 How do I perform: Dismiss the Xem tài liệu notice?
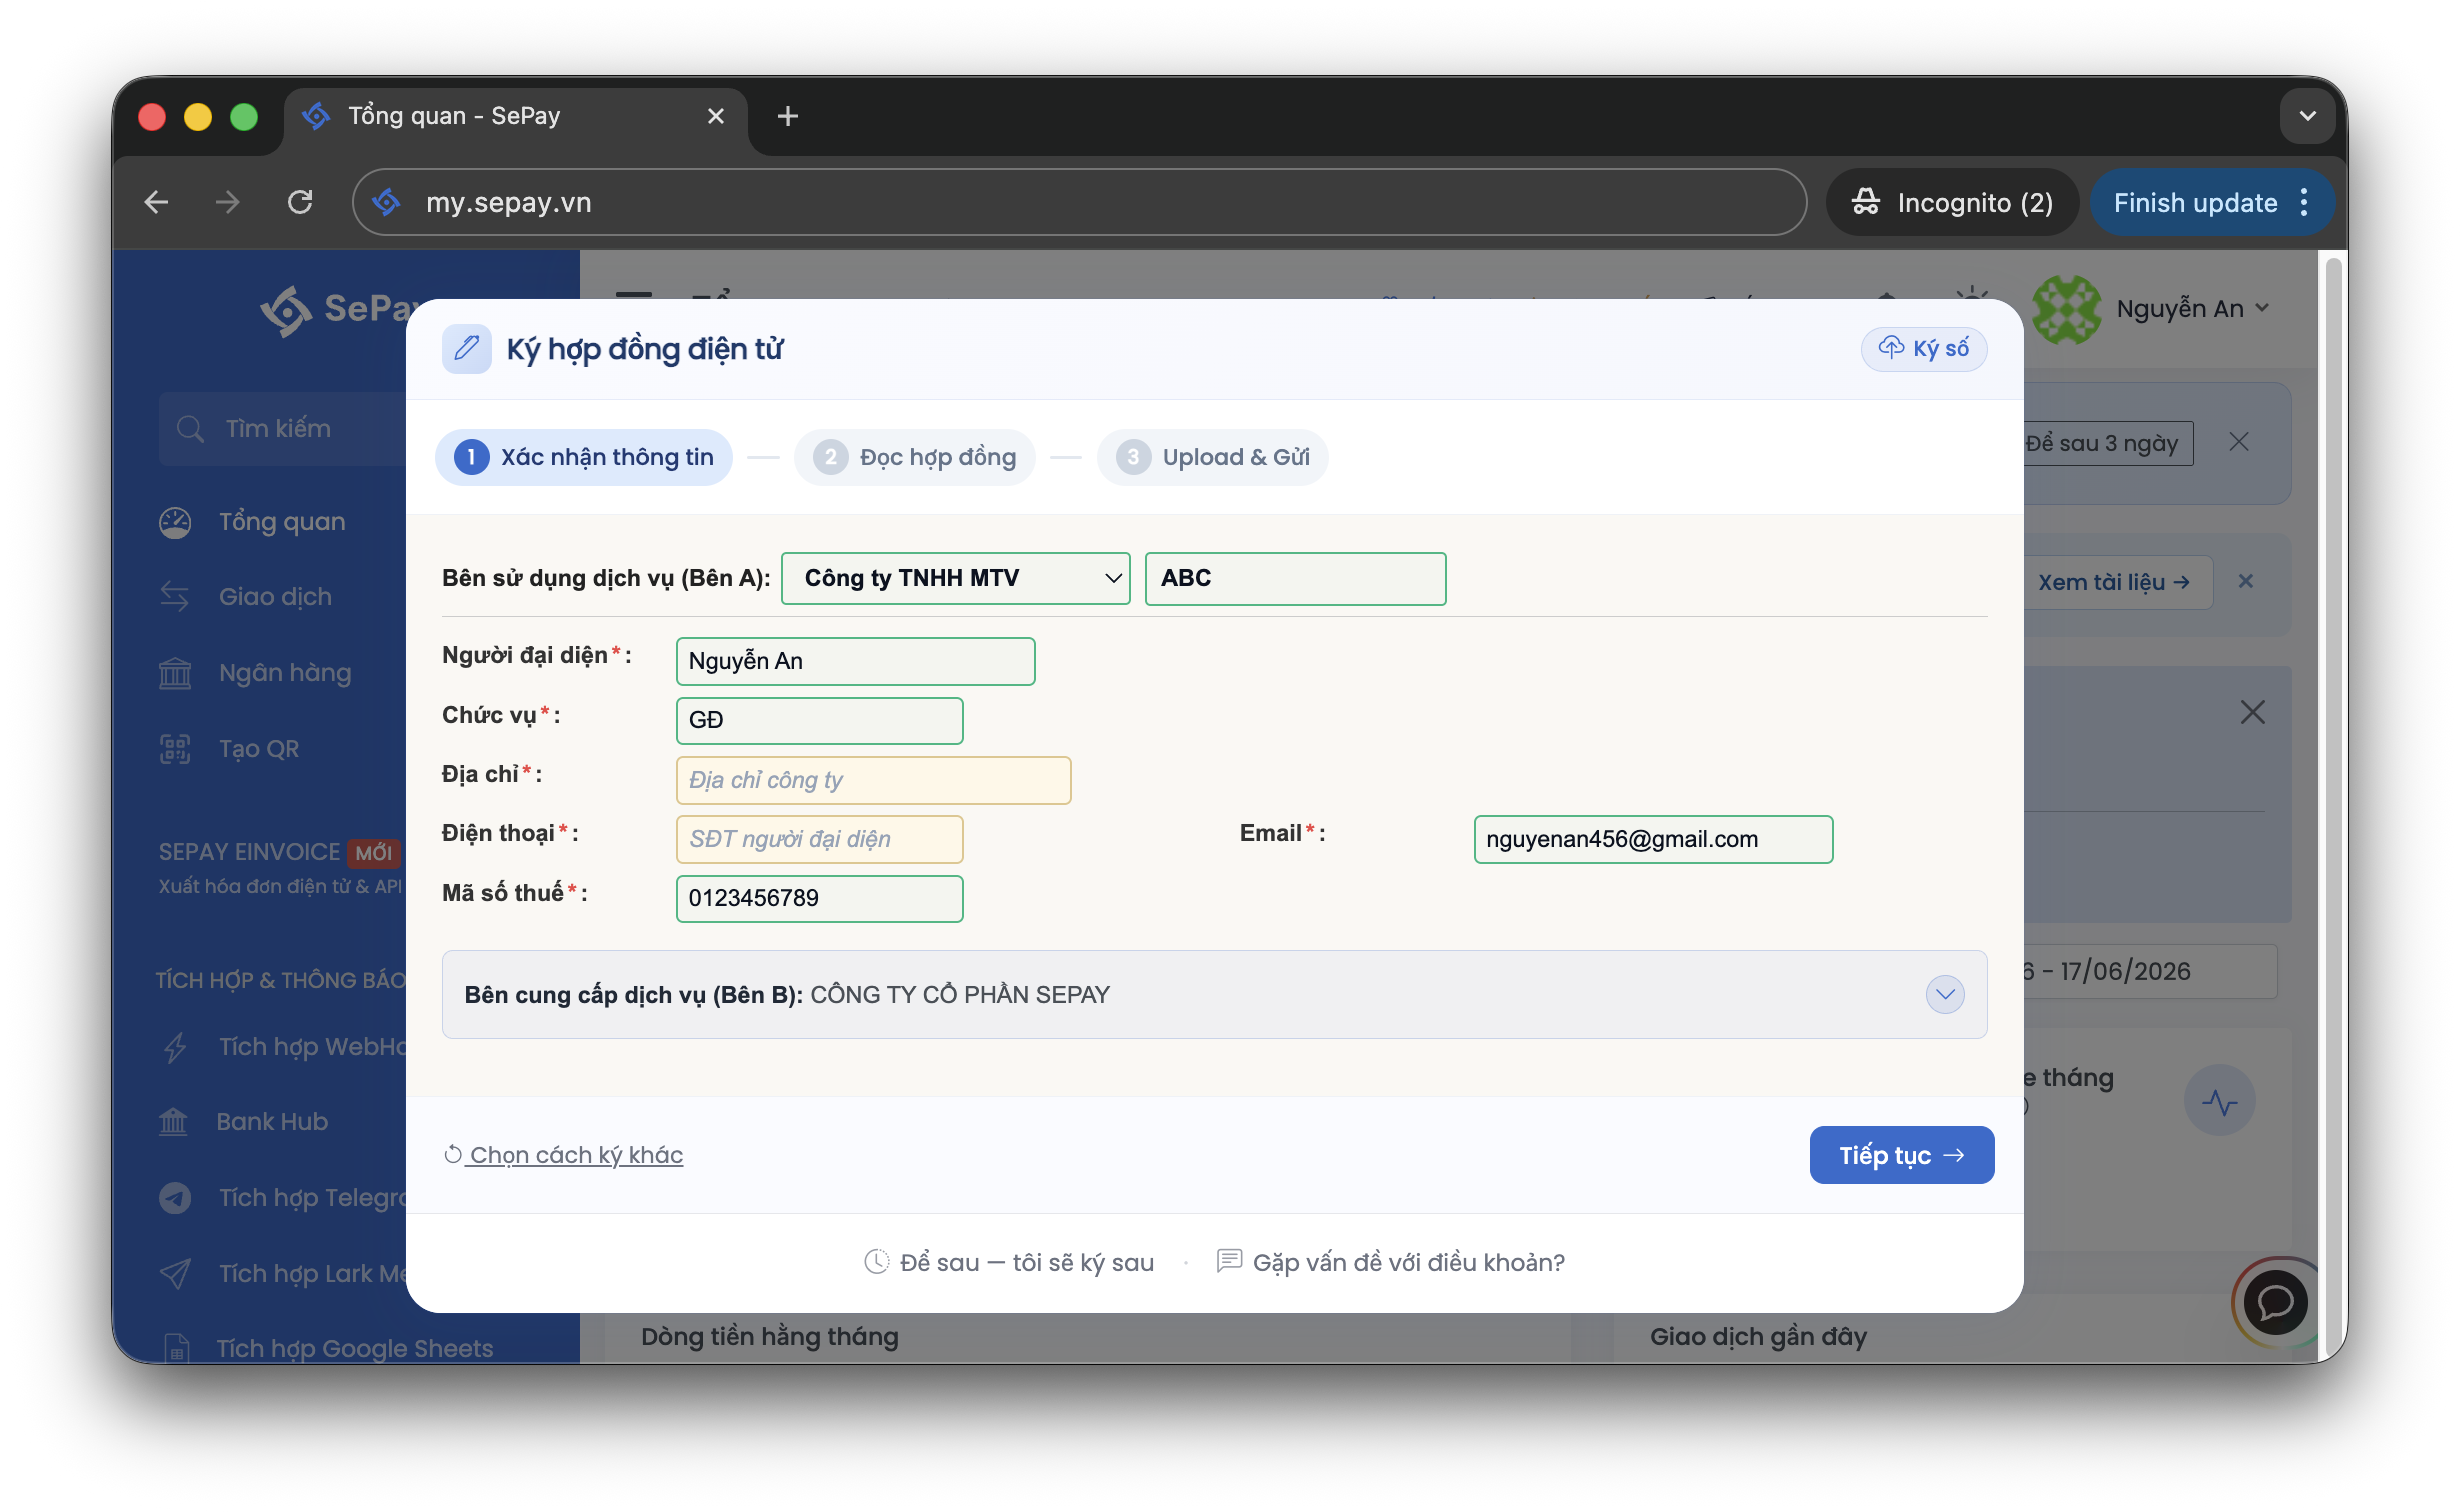pyautogui.click(x=2245, y=581)
